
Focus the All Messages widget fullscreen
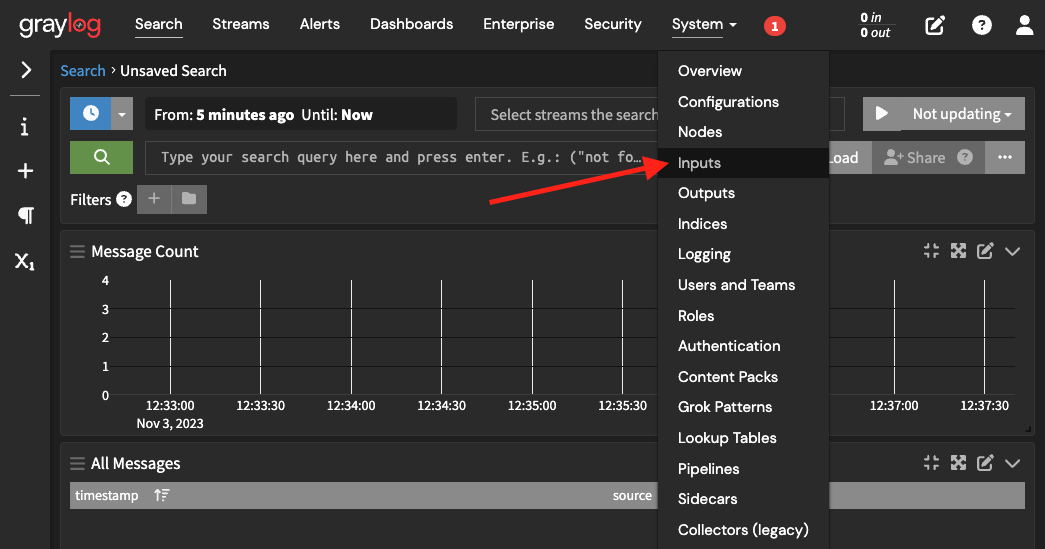(x=958, y=463)
